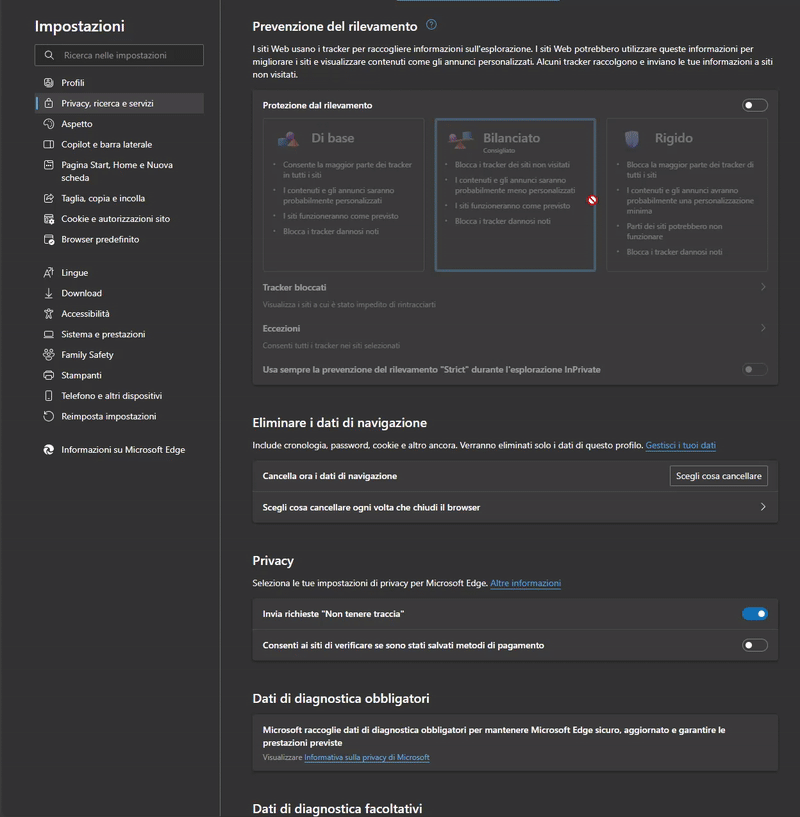Viewport: 800px width, 817px height.
Task: Open the Profili settings section
Action: click(119, 82)
